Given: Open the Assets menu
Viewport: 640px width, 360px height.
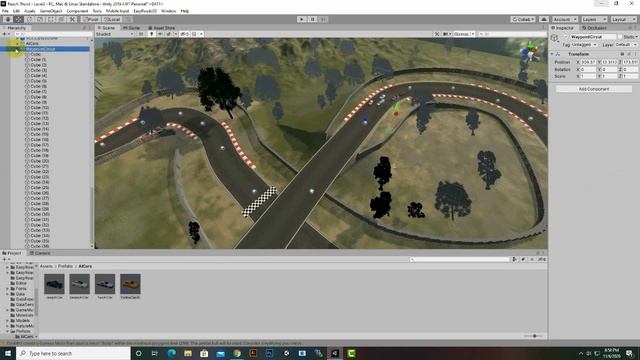Looking at the screenshot, I should pos(30,11).
